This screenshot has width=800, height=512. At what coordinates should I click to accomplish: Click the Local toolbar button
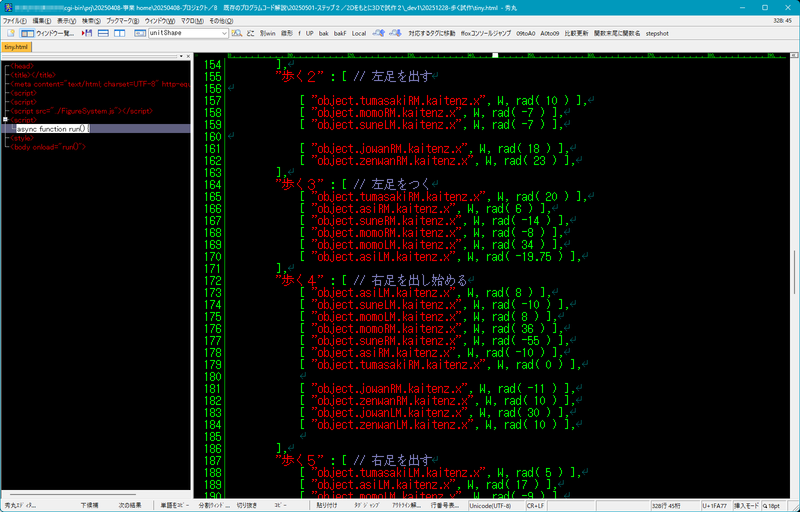coord(358,33)
